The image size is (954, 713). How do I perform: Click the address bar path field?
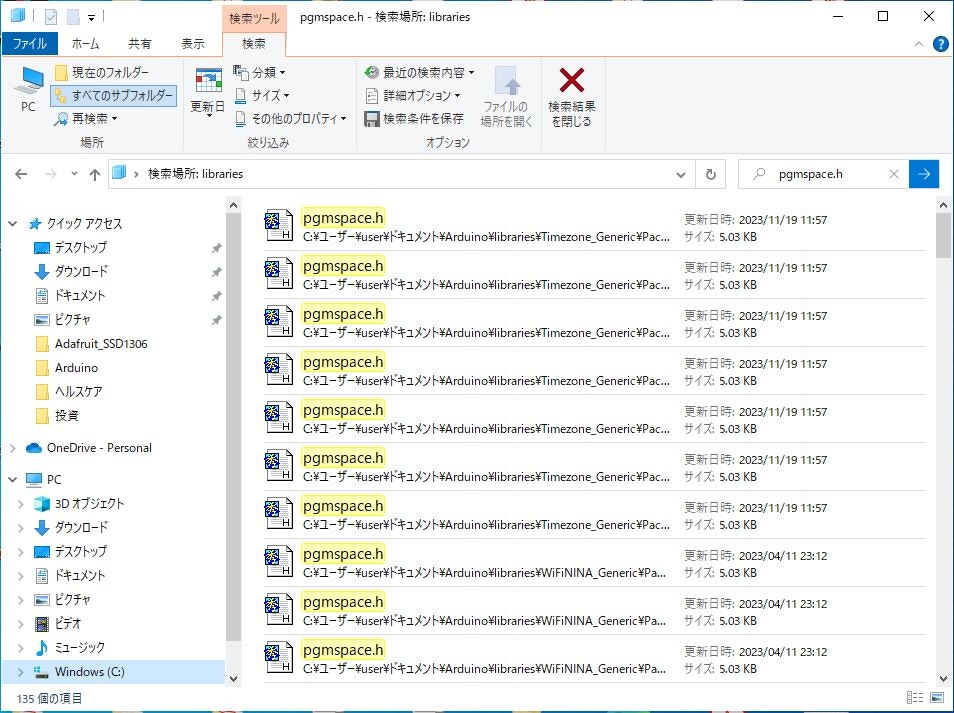[x=402, y=174]
